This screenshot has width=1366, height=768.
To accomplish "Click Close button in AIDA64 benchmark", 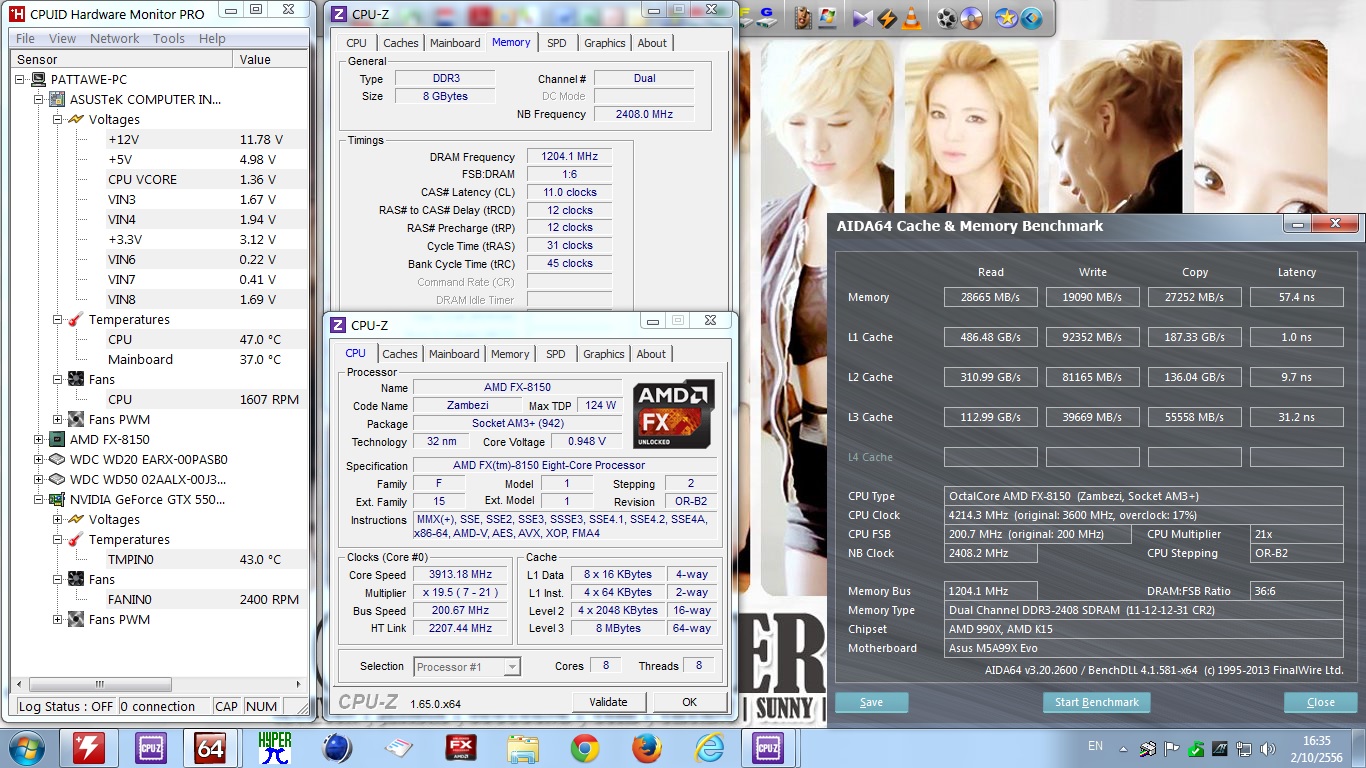I will pos(1321,702).
